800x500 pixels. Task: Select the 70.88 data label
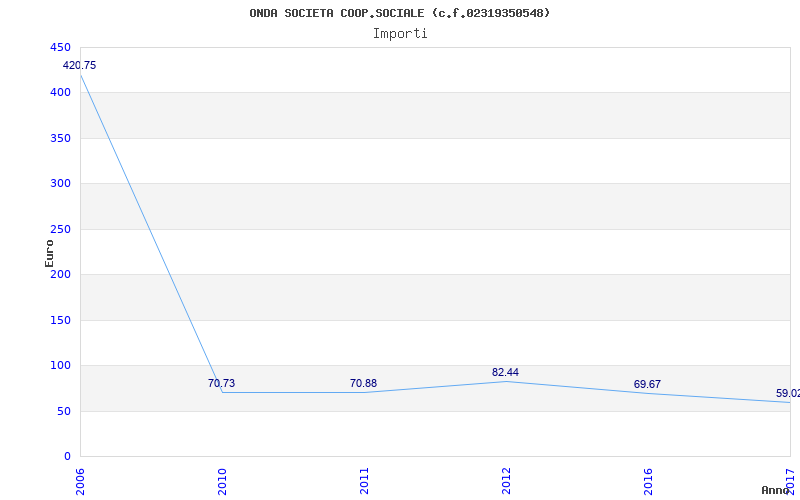(363, 383)
